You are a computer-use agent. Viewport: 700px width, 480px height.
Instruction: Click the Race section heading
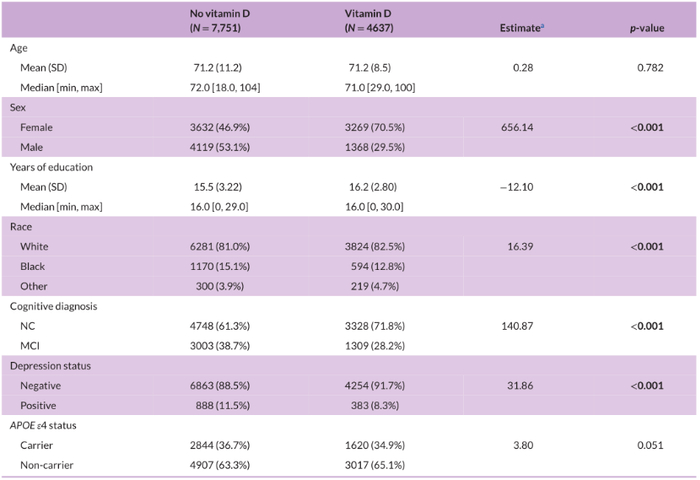tap(21, 226)
